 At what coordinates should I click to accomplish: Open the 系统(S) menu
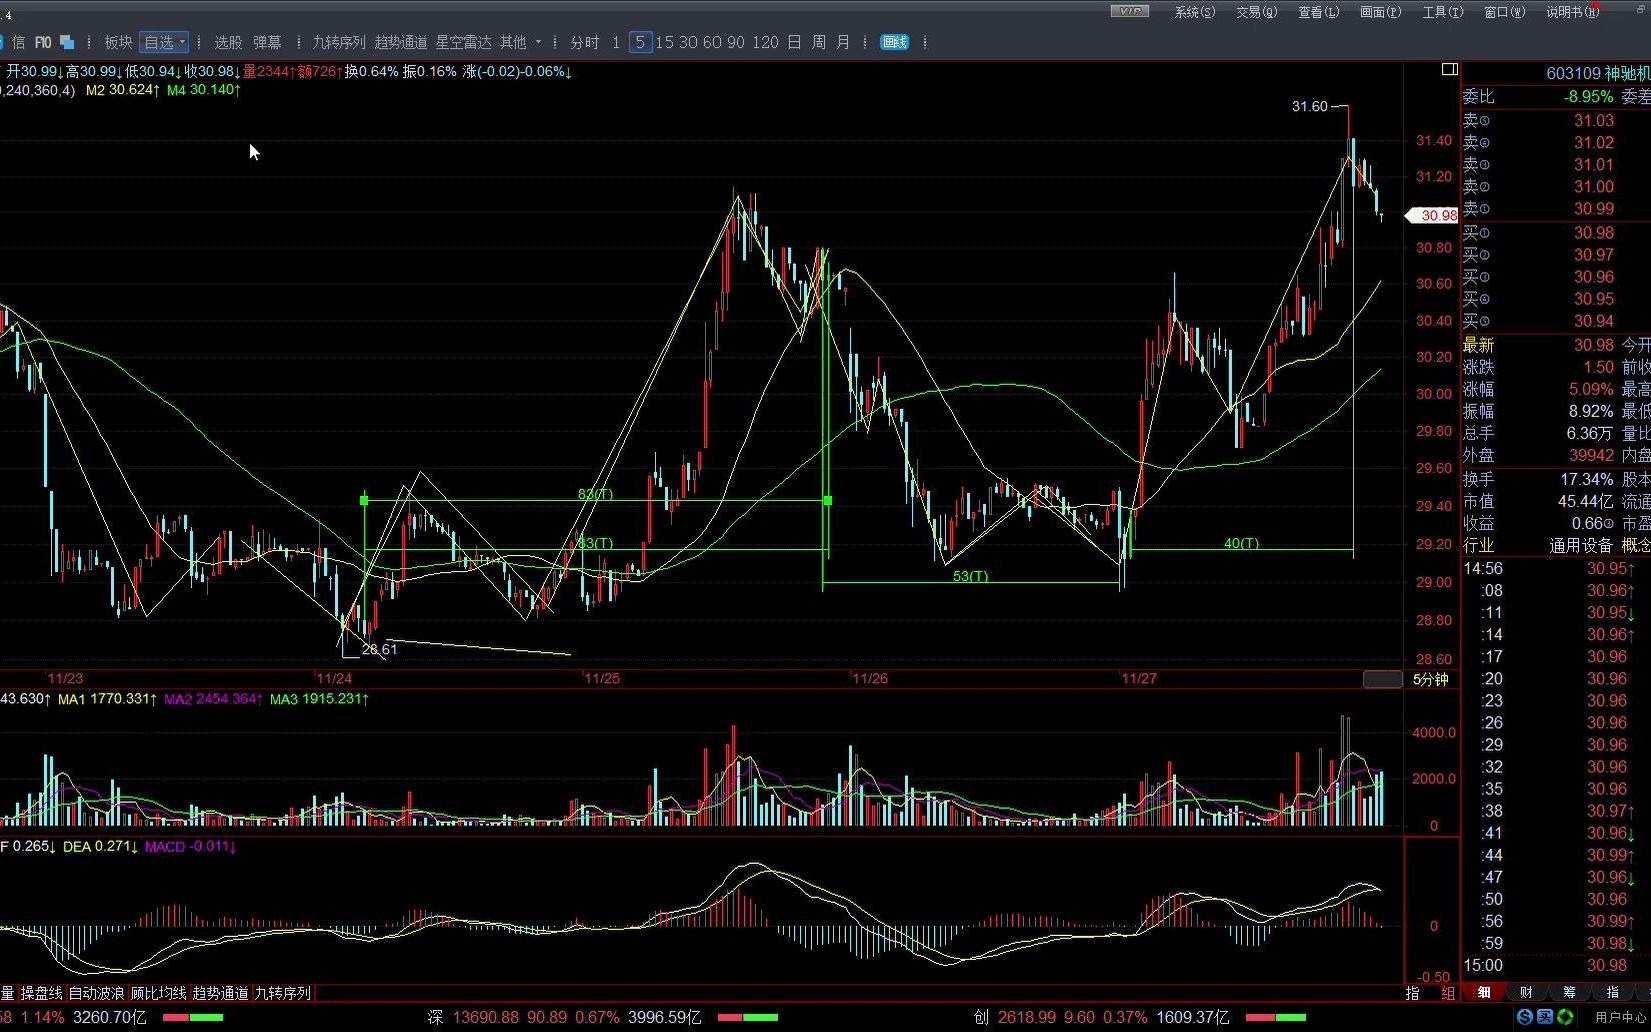coord(1195,12)
